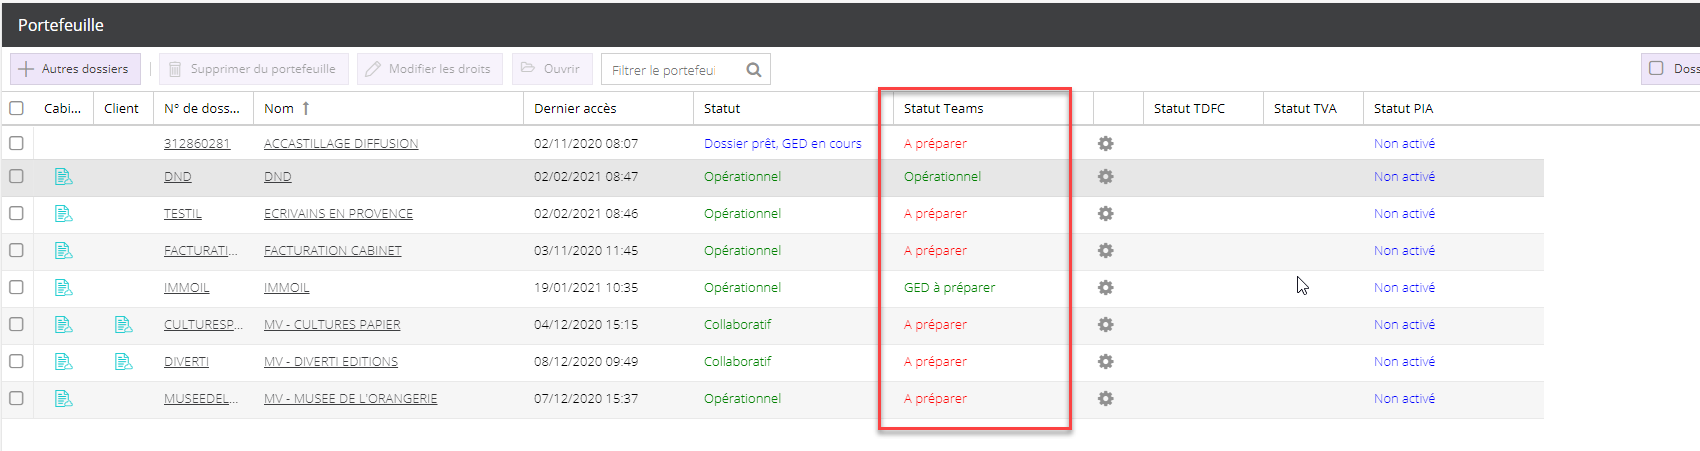
Task: Check the box for ECRIVAINS EN PROVENCE row
Action: click(16, 213)
